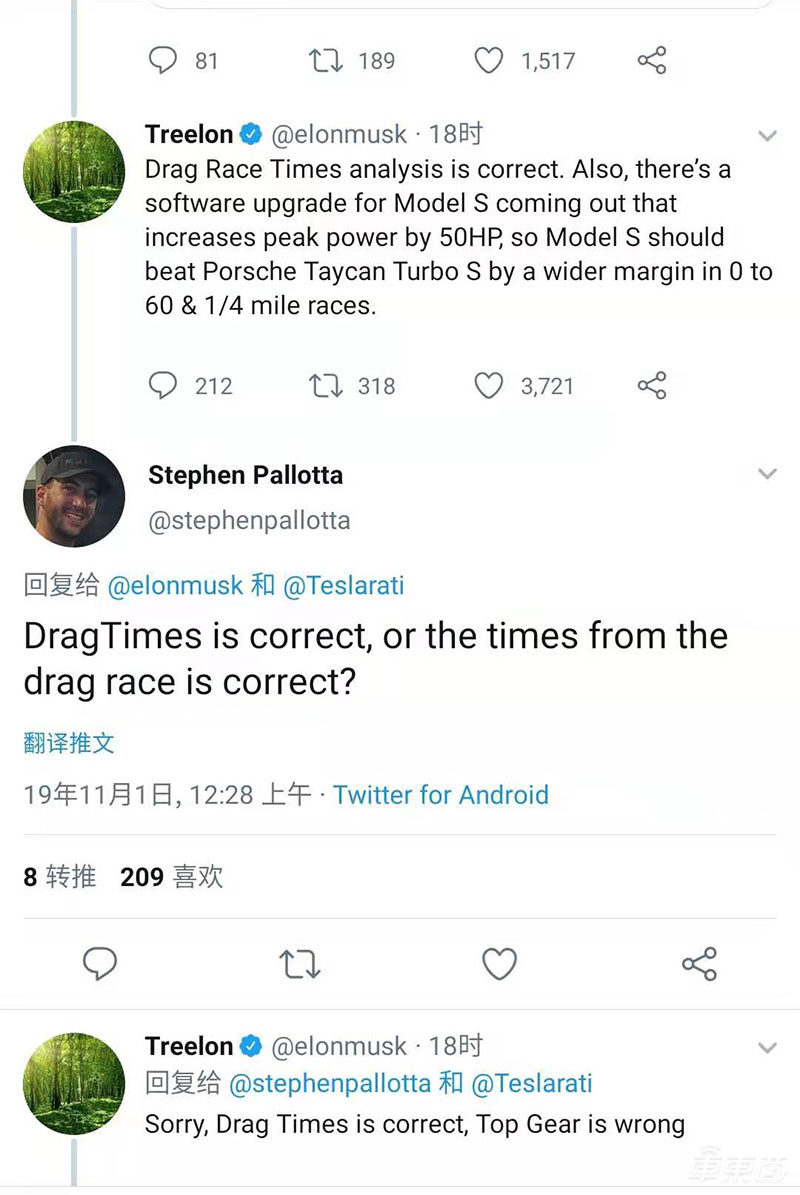Reply to Stephen Pallotta's main tweet

point(99,964)
